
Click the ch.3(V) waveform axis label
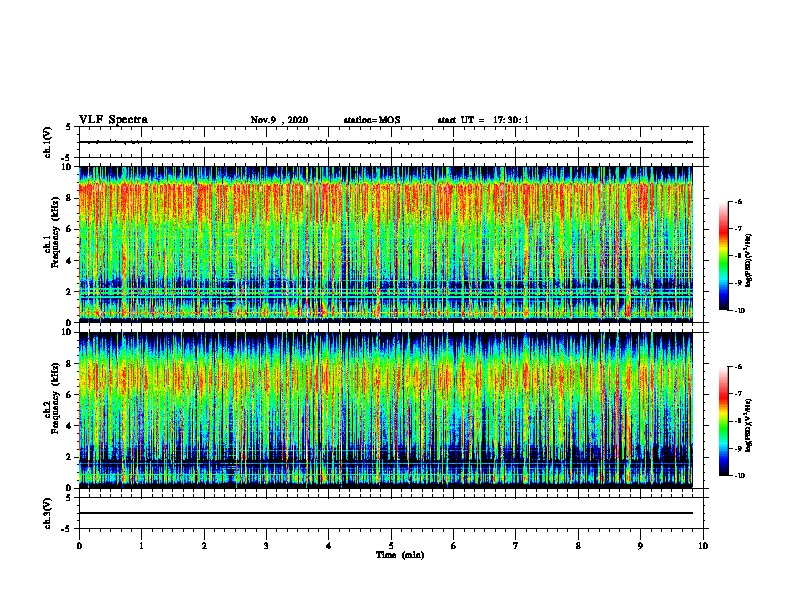tap(48, 513)
